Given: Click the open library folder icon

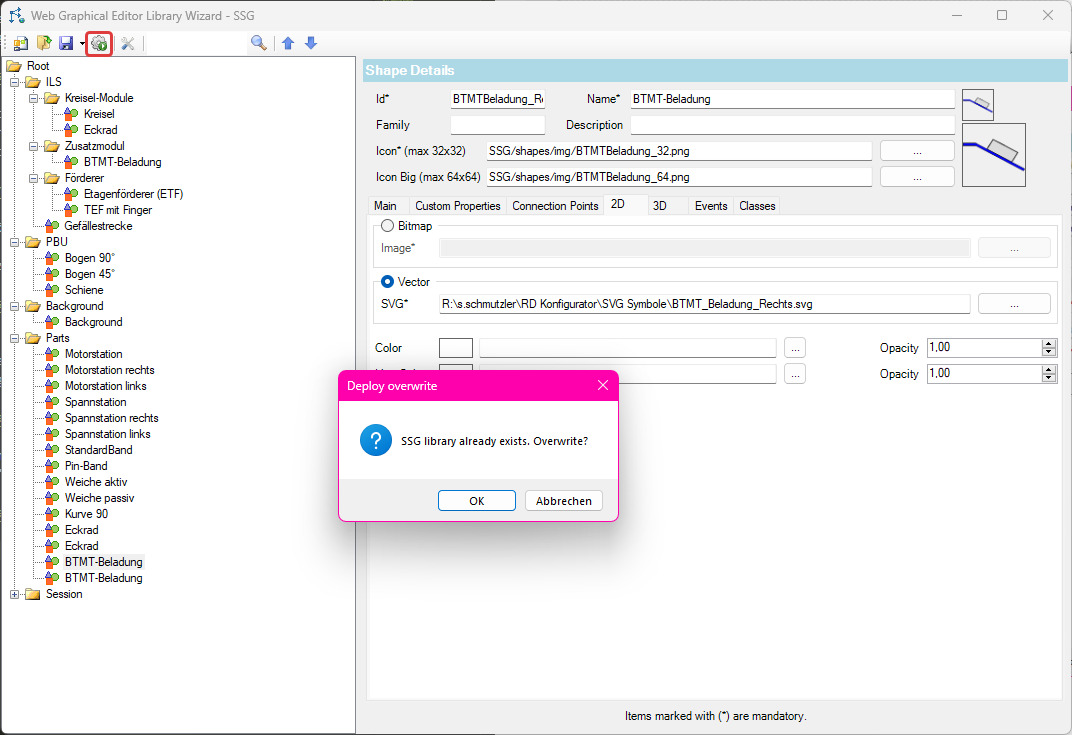Looking at the screenshot, I should 44,43.
